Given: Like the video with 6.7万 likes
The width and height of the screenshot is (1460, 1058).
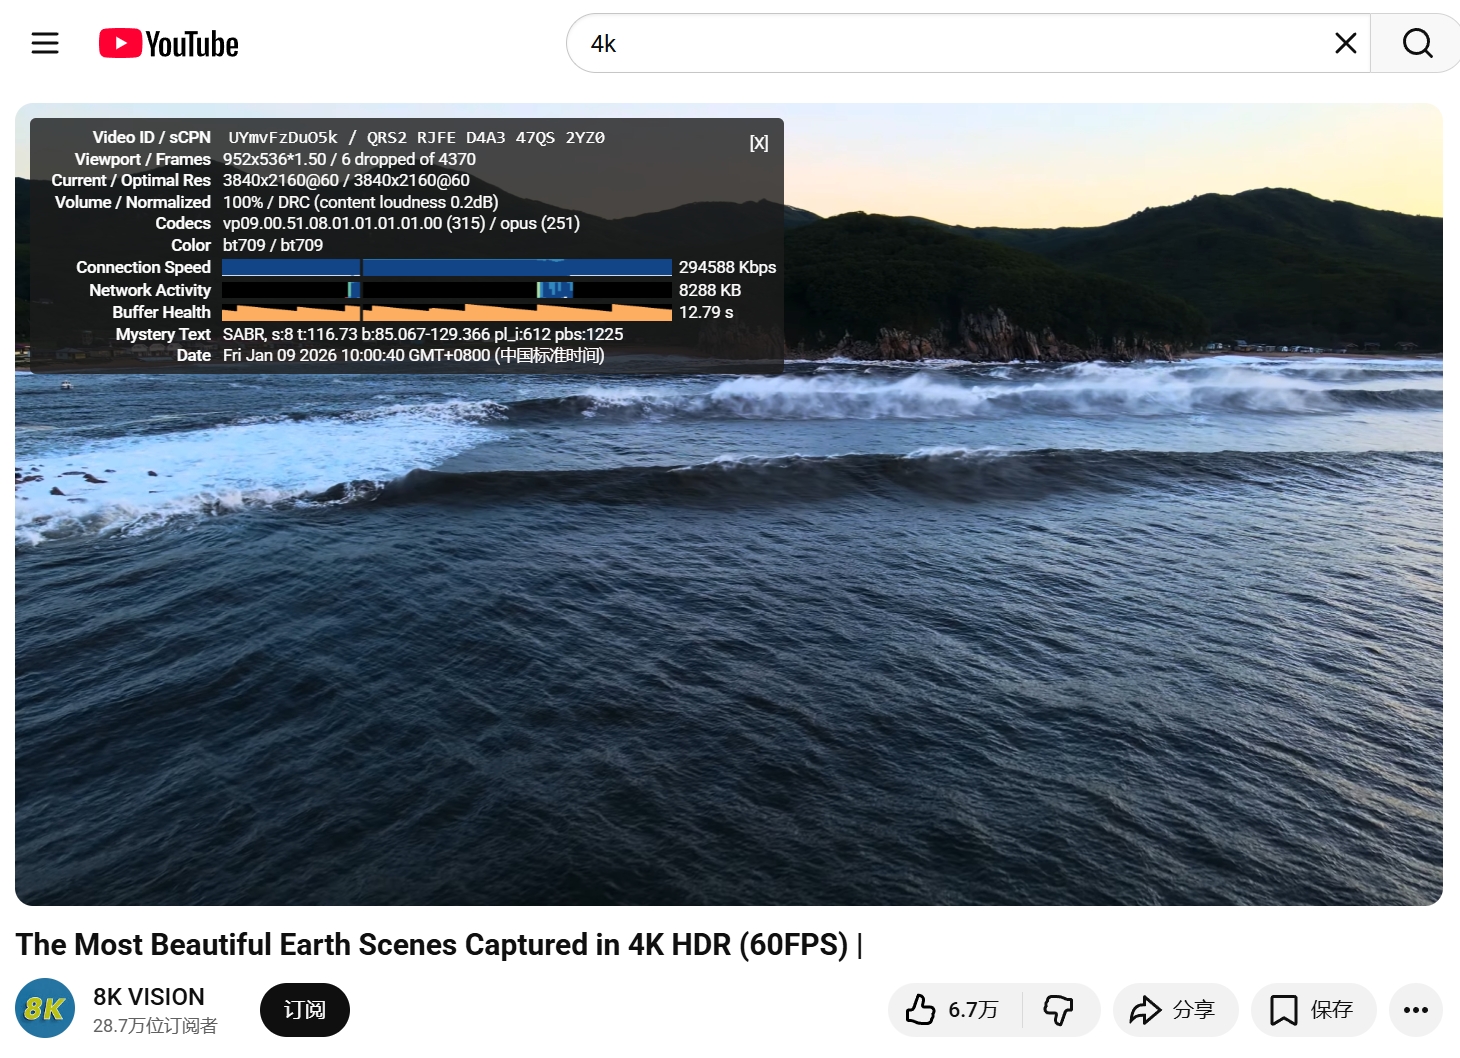Looking at the screenshot, I should (x=953, y=1010).
